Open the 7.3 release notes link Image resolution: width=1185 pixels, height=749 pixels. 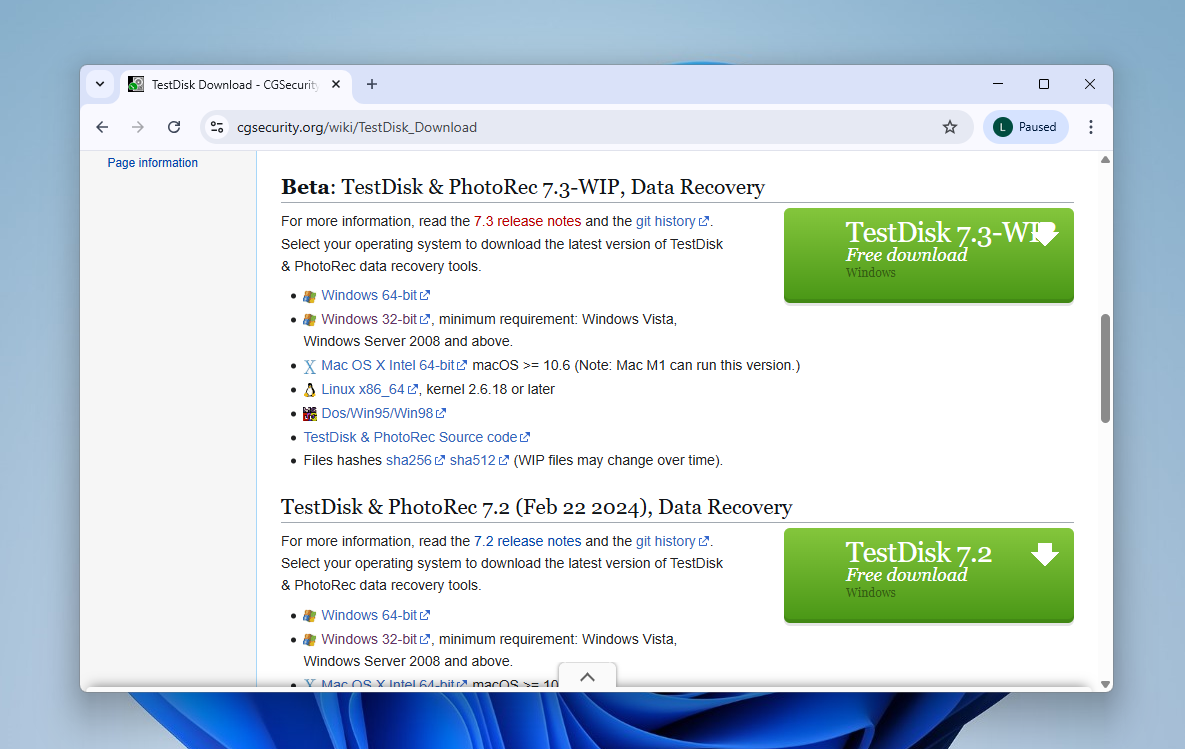pos(528,221)
